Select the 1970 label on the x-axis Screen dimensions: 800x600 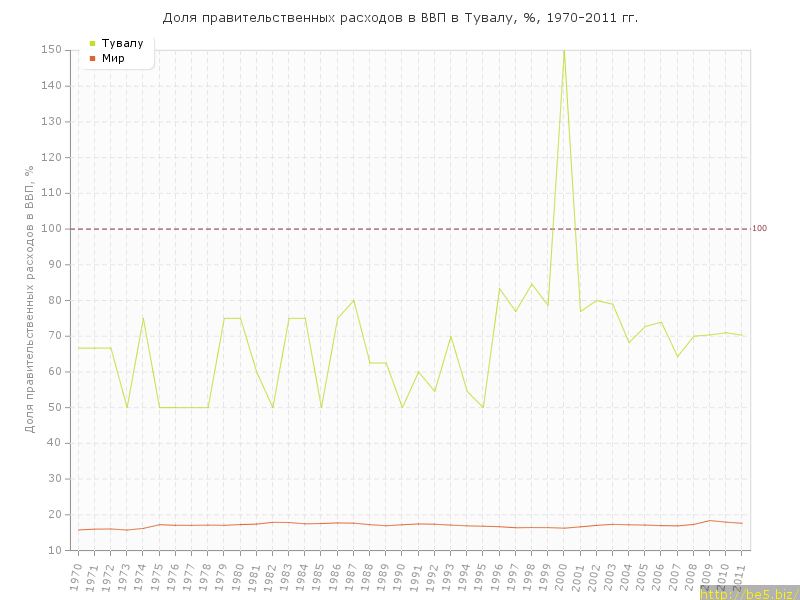click(x=77, y=576)
